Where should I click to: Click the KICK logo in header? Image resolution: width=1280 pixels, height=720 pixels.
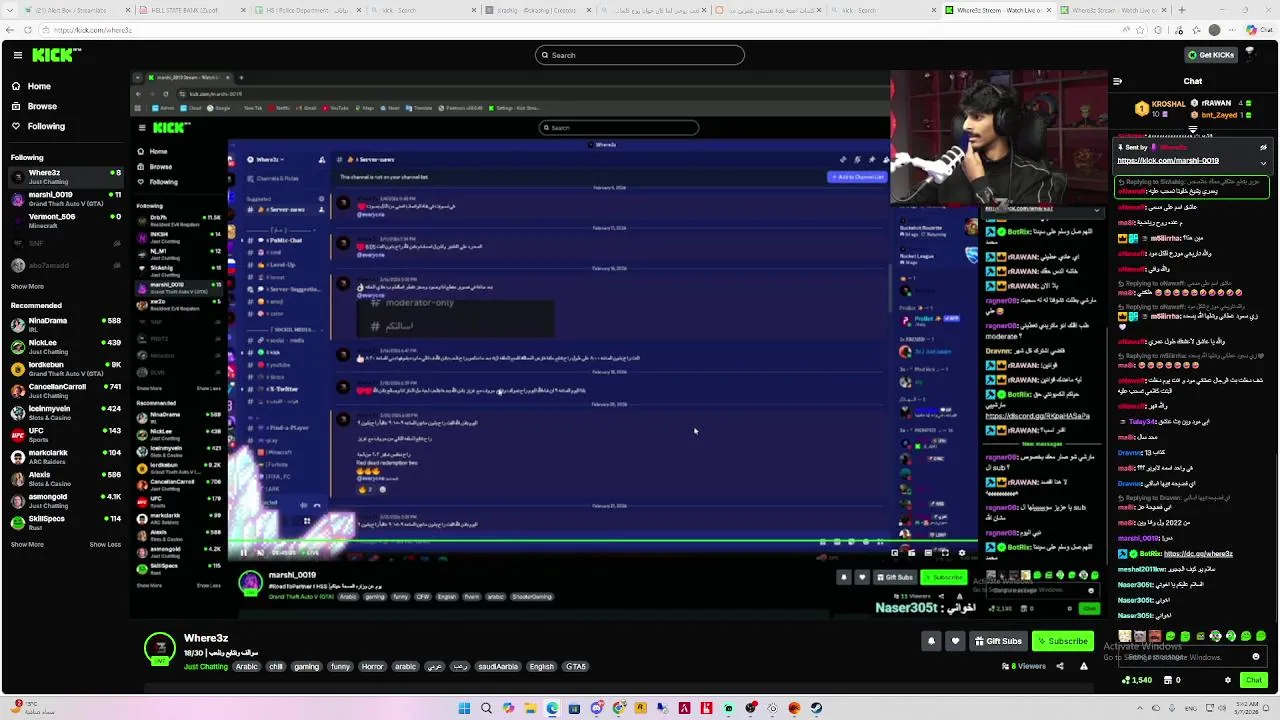[56, 55]
